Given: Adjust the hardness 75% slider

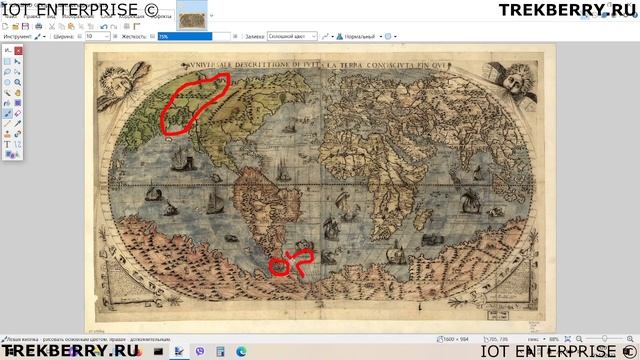Looking at the screenshot, I should [x=194, y=36].
